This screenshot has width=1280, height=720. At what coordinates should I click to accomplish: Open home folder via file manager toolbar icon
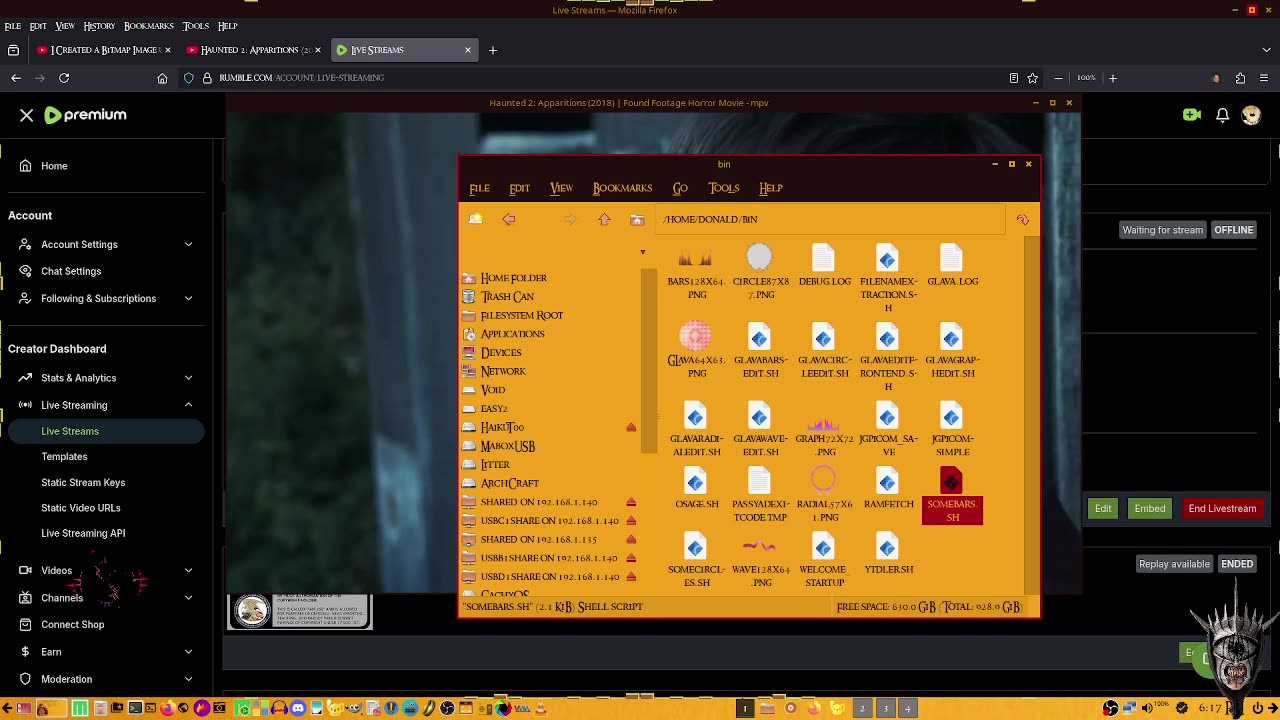tap(637, 219)
